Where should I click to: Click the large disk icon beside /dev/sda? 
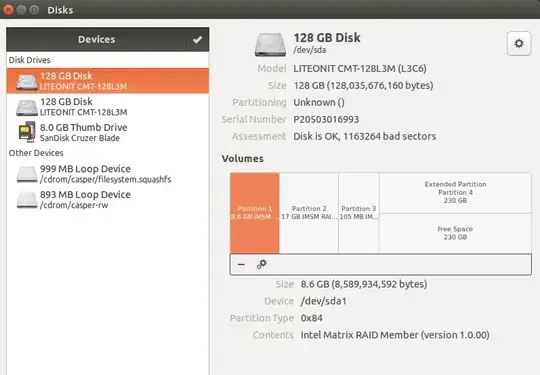coord(270,44)
